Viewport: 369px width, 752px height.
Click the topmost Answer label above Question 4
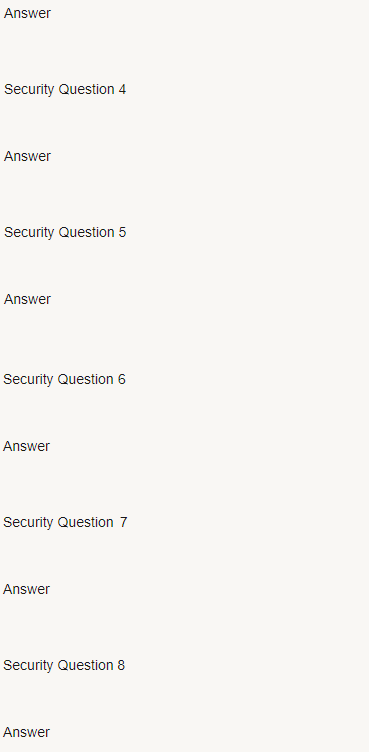27,13
